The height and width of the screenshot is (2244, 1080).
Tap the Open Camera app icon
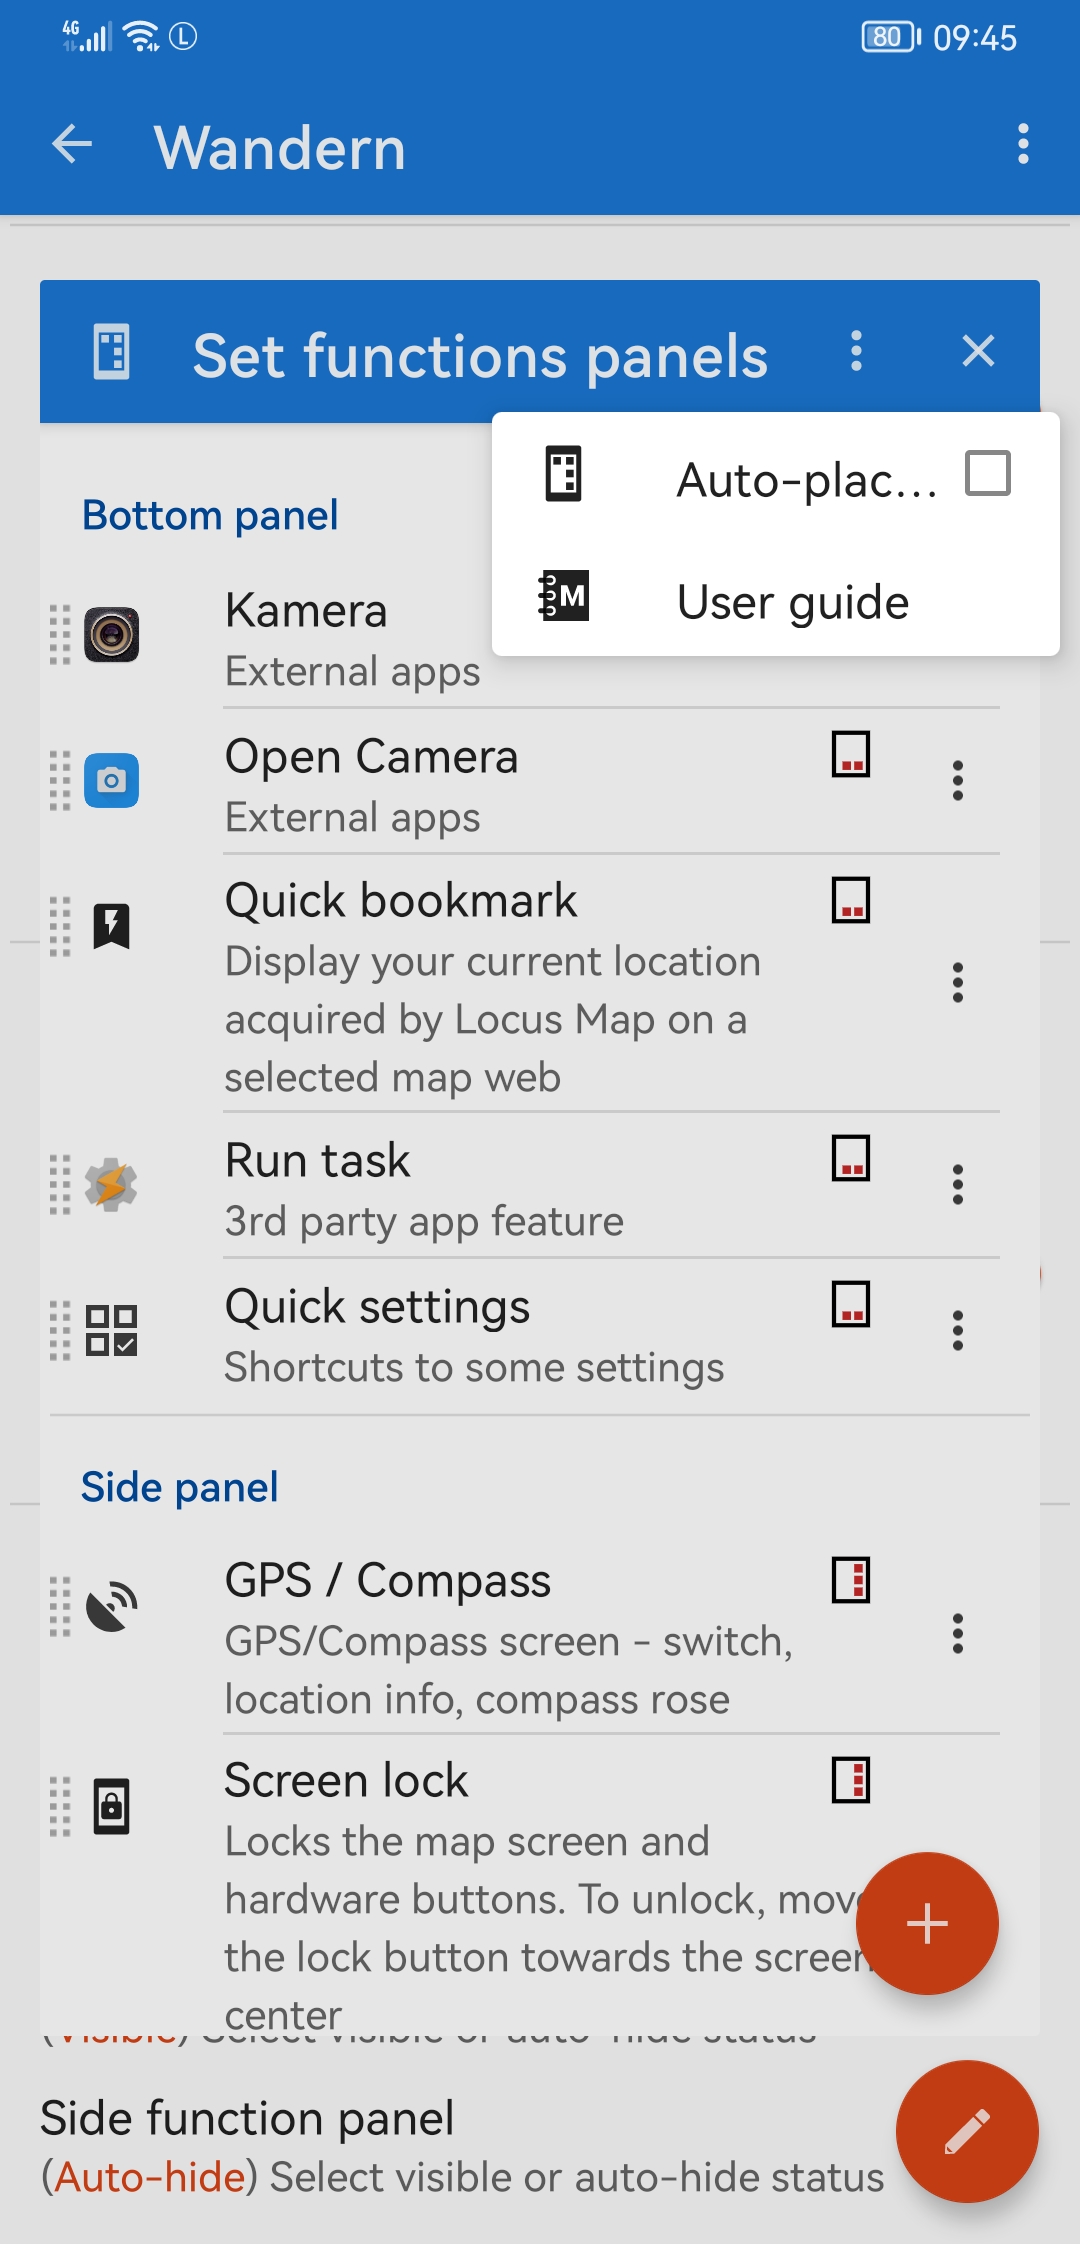point(111,780)
